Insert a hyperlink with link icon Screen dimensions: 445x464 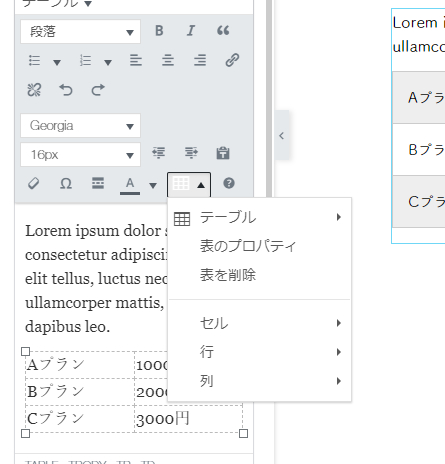[x=232, y=60]
